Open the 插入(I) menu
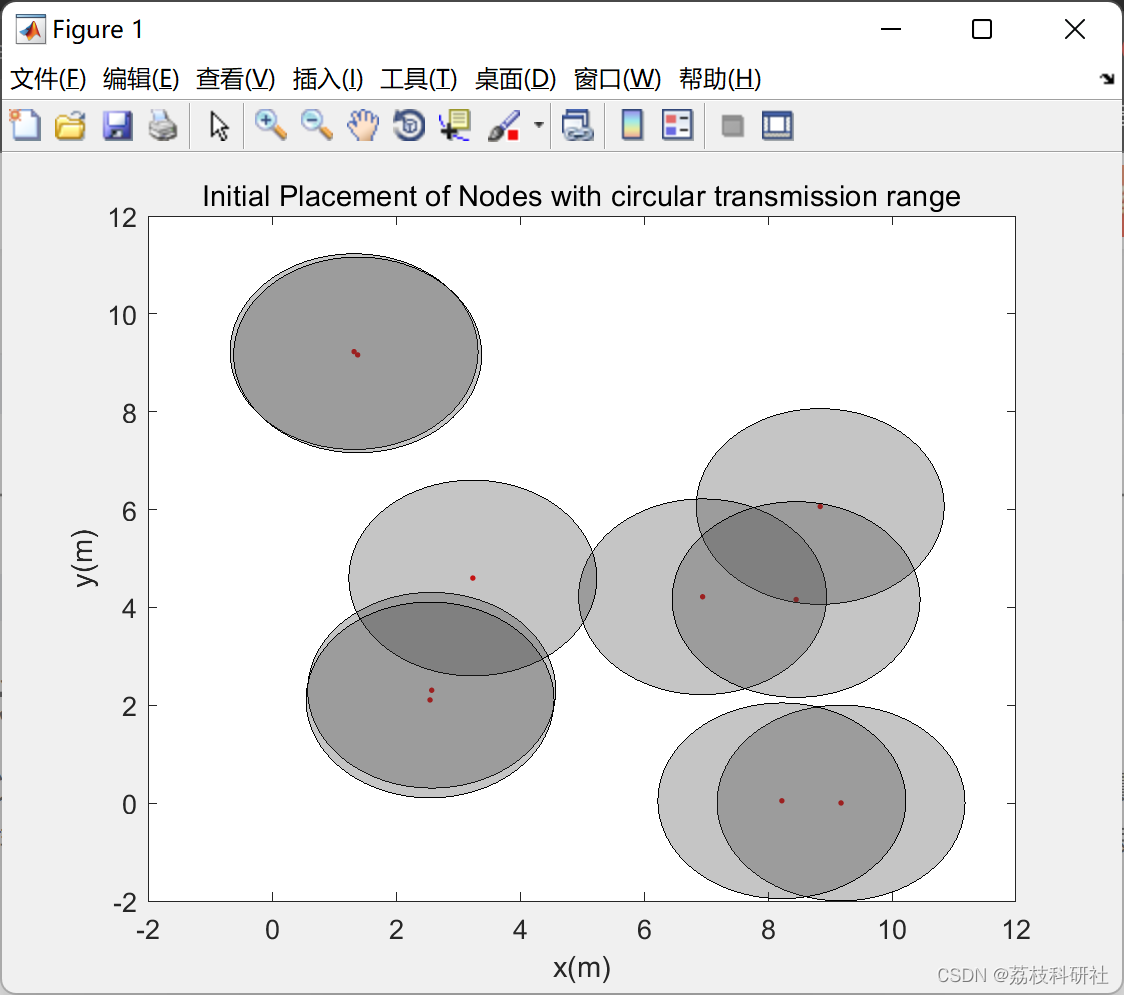The height and width of the screenshot is (995, 1124). [328, 79]
